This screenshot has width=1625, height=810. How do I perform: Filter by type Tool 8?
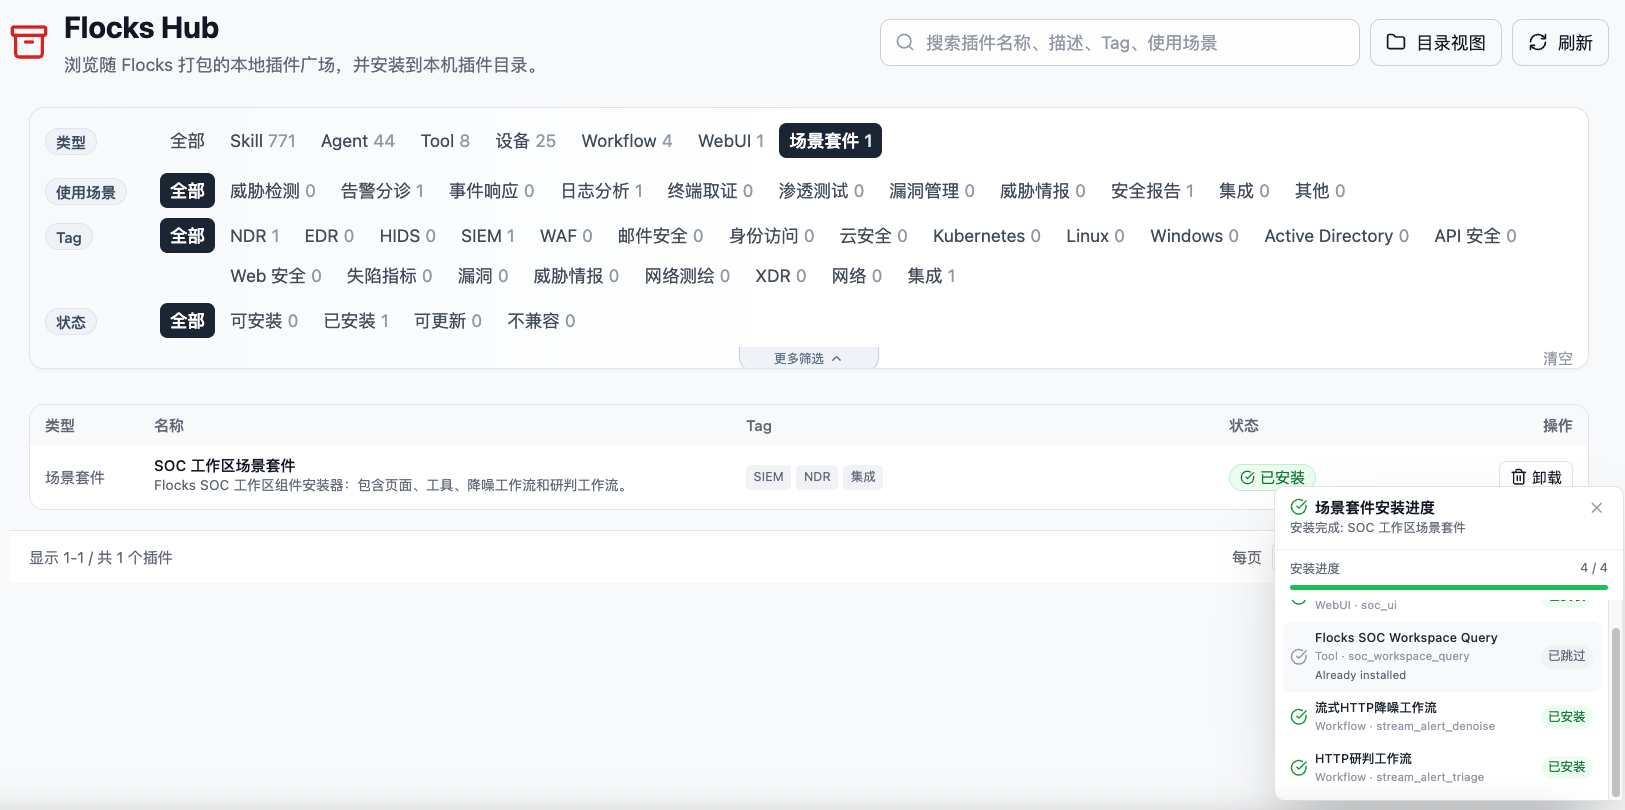[x=445, y=141]
